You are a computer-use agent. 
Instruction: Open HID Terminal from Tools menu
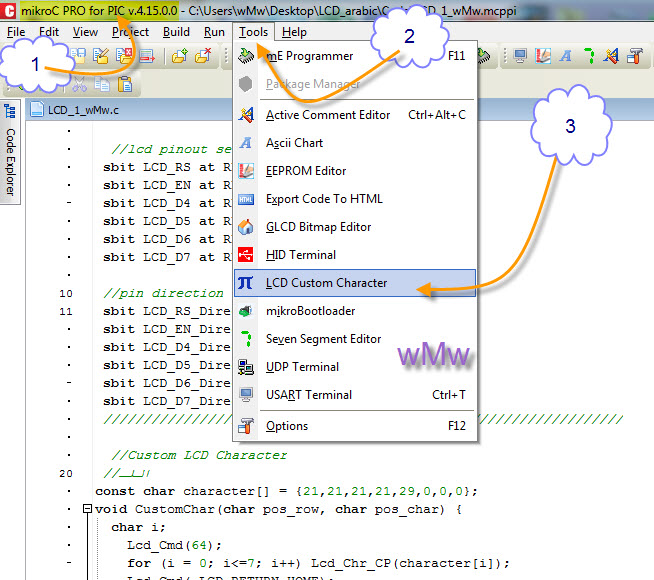[355, 255]
